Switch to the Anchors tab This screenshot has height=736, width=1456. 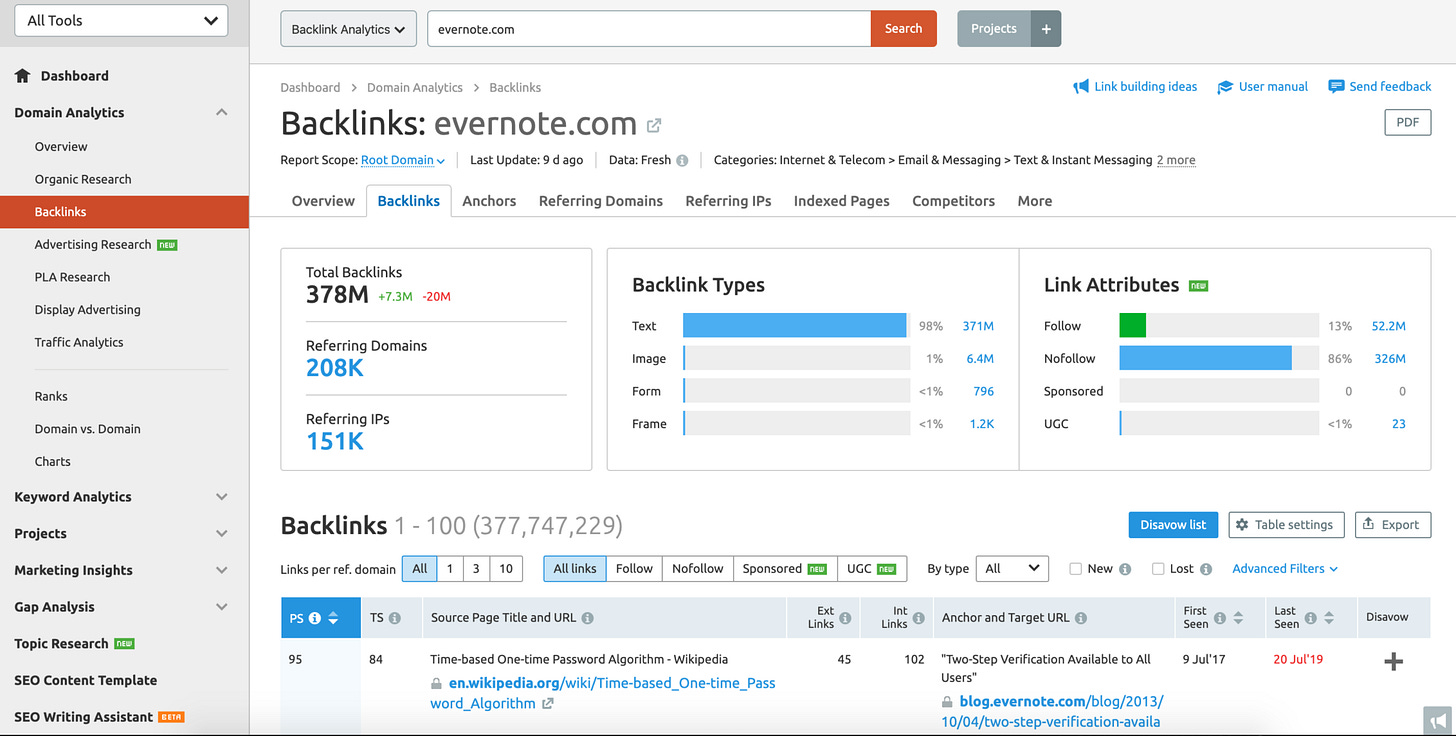489,201
